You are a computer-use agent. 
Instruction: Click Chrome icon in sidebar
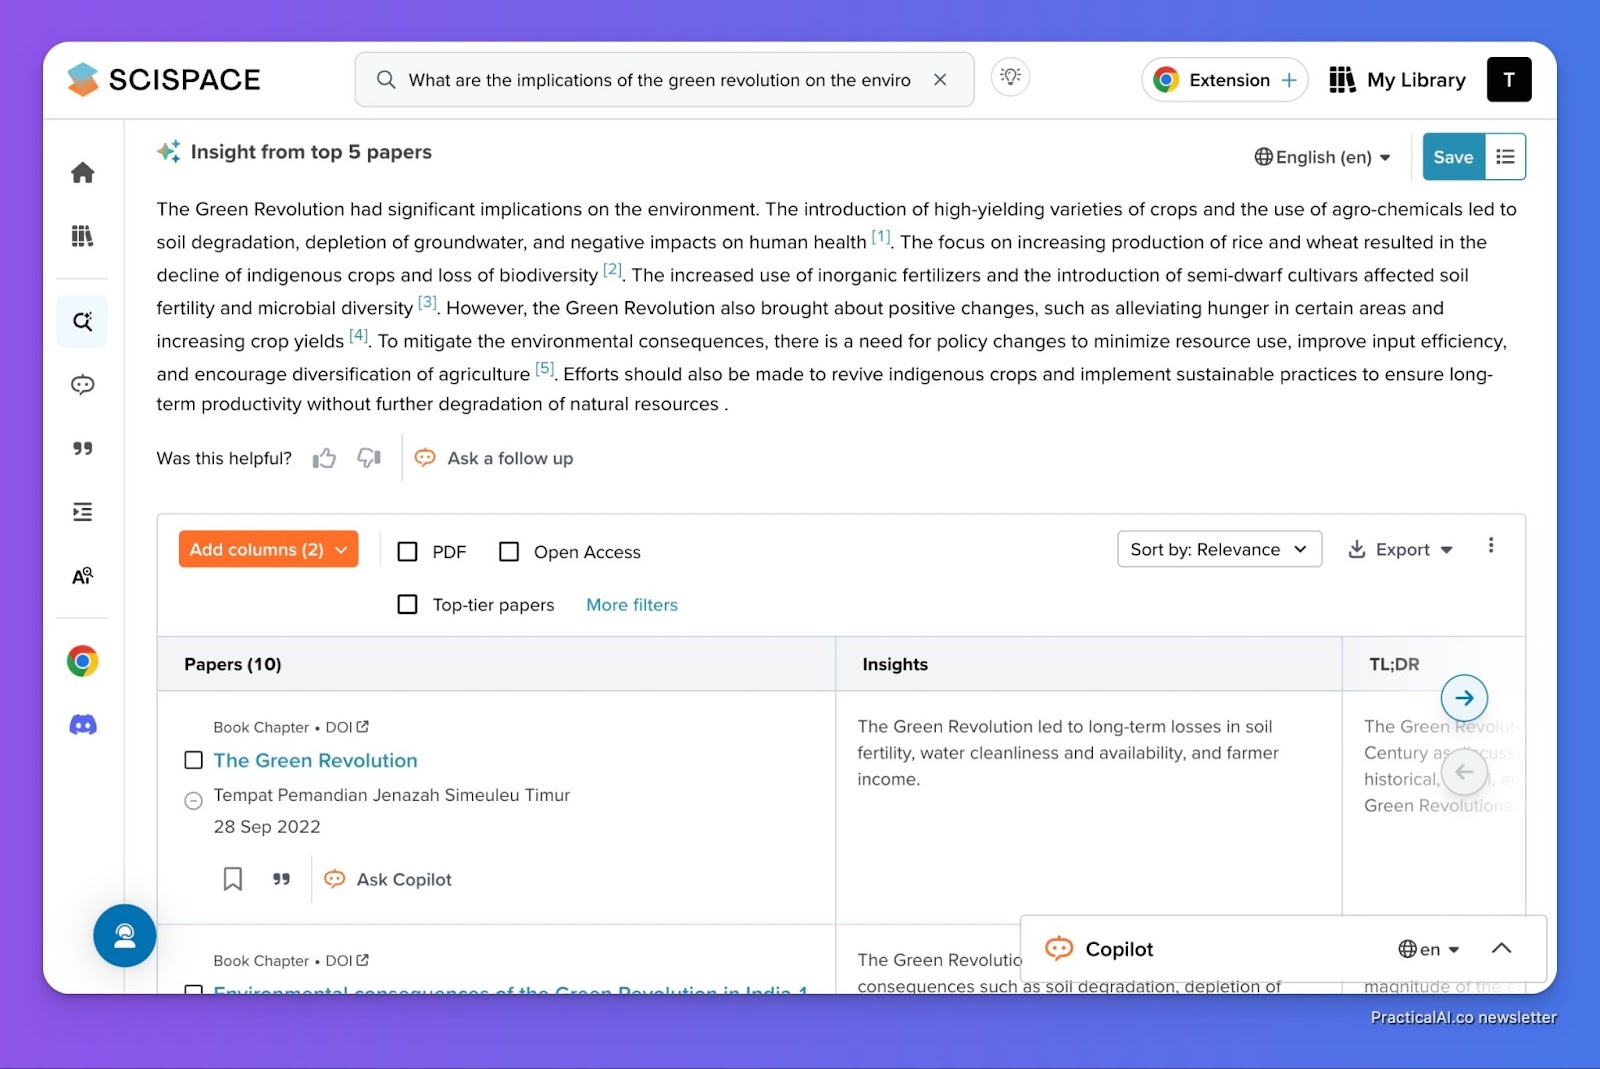[83, 661]
